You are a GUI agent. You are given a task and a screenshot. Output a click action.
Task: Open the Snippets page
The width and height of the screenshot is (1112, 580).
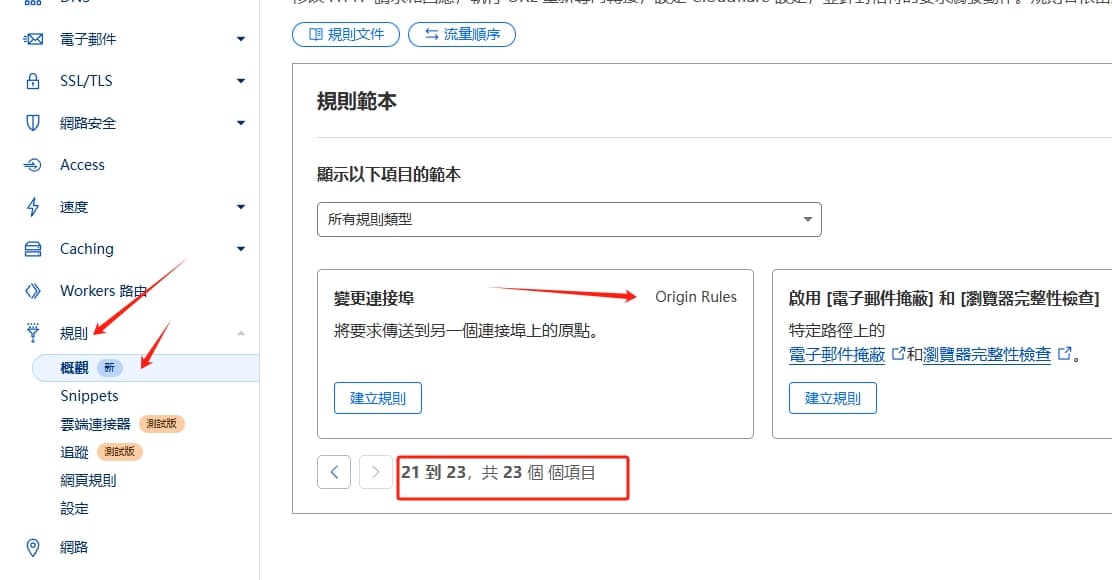[x=89, y=395]
